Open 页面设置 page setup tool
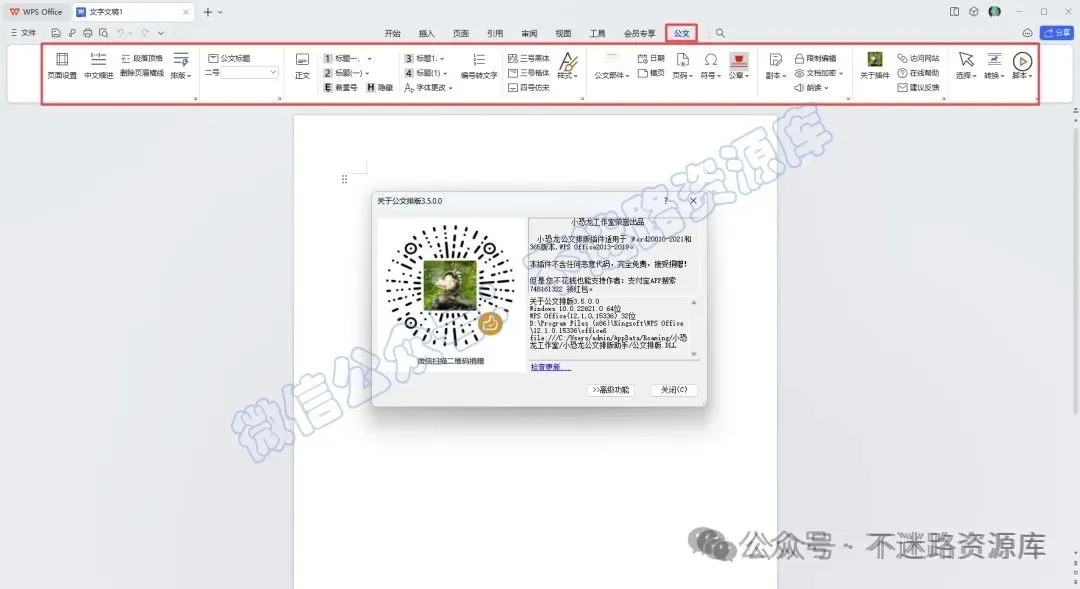 coord(62,66)
